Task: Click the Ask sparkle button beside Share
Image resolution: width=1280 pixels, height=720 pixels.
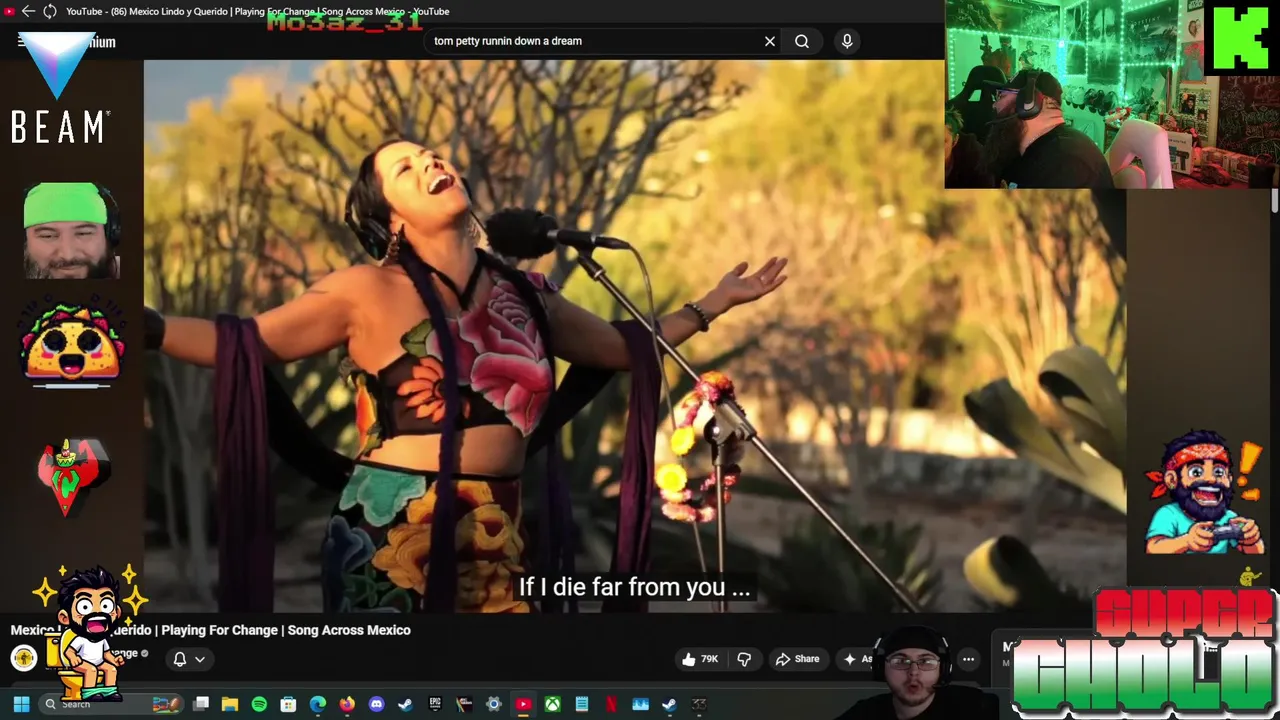Action: (x=858, y=659)
